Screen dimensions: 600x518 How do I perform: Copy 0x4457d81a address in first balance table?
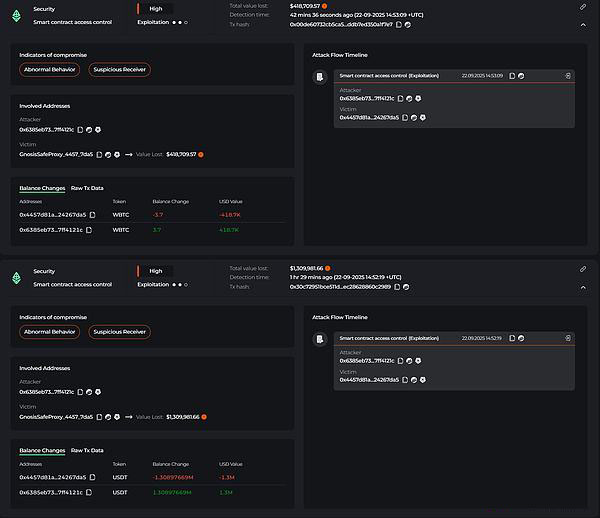click(x=91, y=214)
